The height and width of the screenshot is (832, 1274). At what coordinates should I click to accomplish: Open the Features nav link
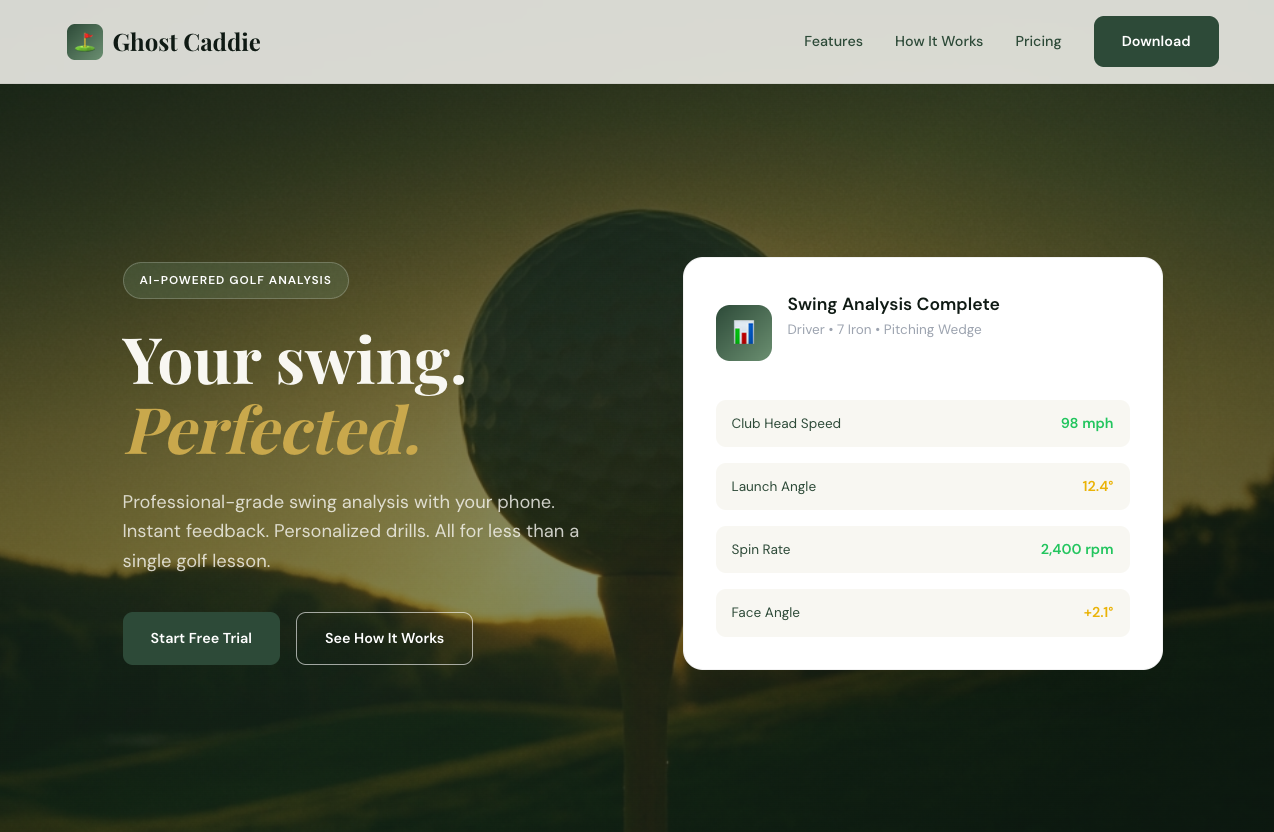(833, 41)
